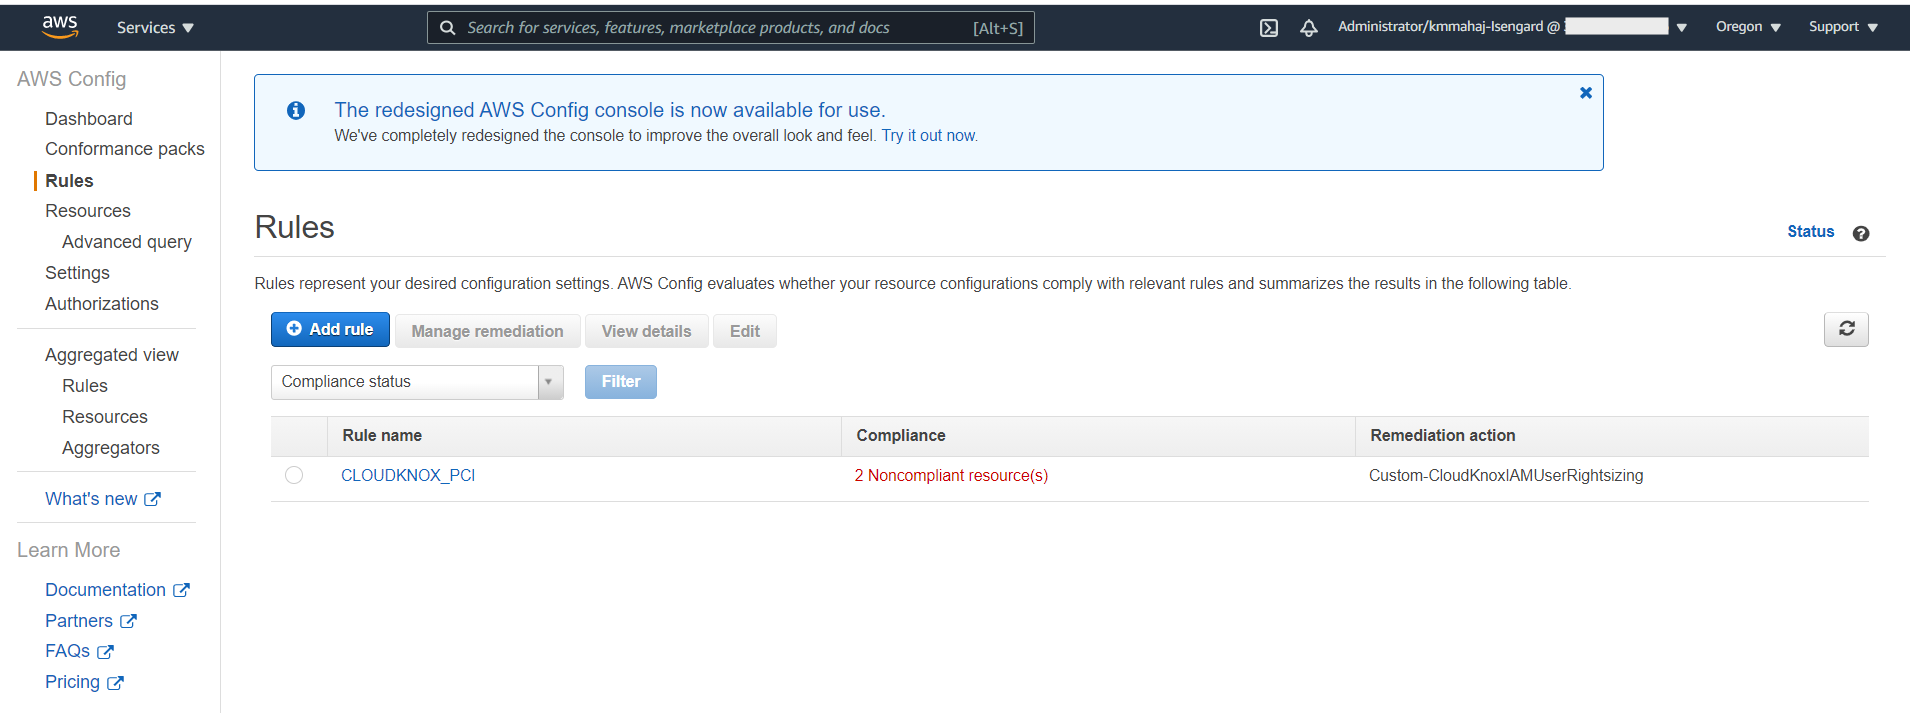Click the View details button

(x=646, y=331)
